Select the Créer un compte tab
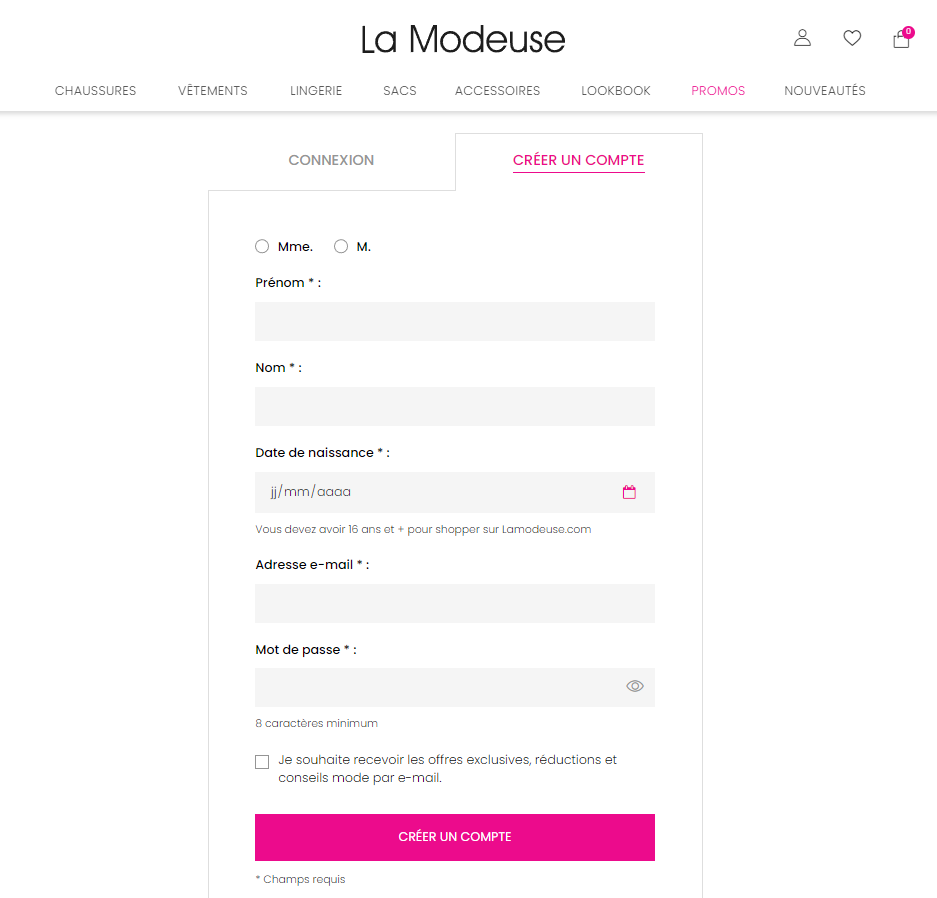This screenshot has height=898, width=937. point(578,160)
